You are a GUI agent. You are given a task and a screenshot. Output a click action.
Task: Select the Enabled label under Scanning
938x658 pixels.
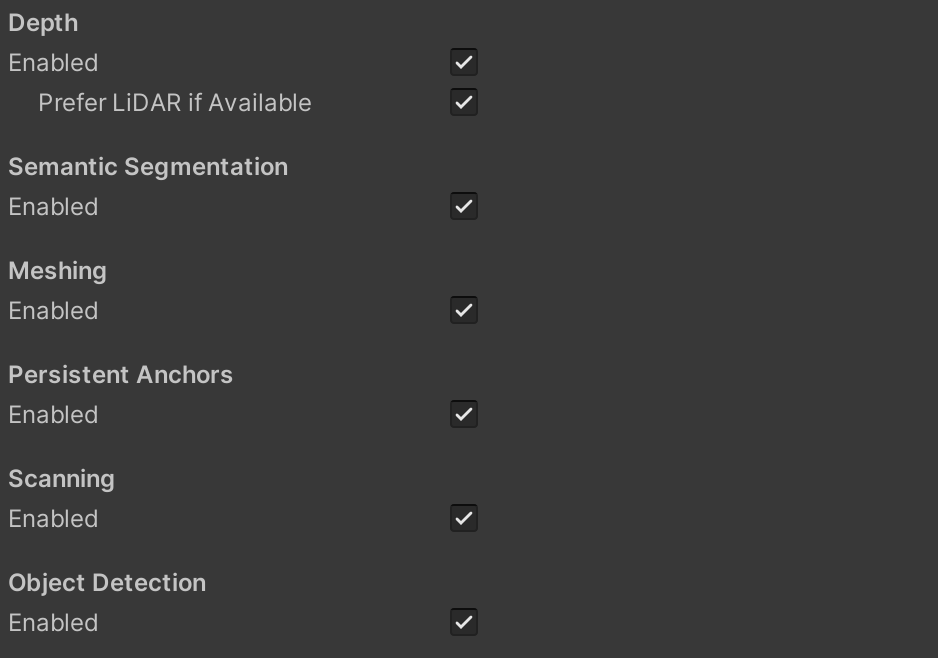click(x=53, y=518)
